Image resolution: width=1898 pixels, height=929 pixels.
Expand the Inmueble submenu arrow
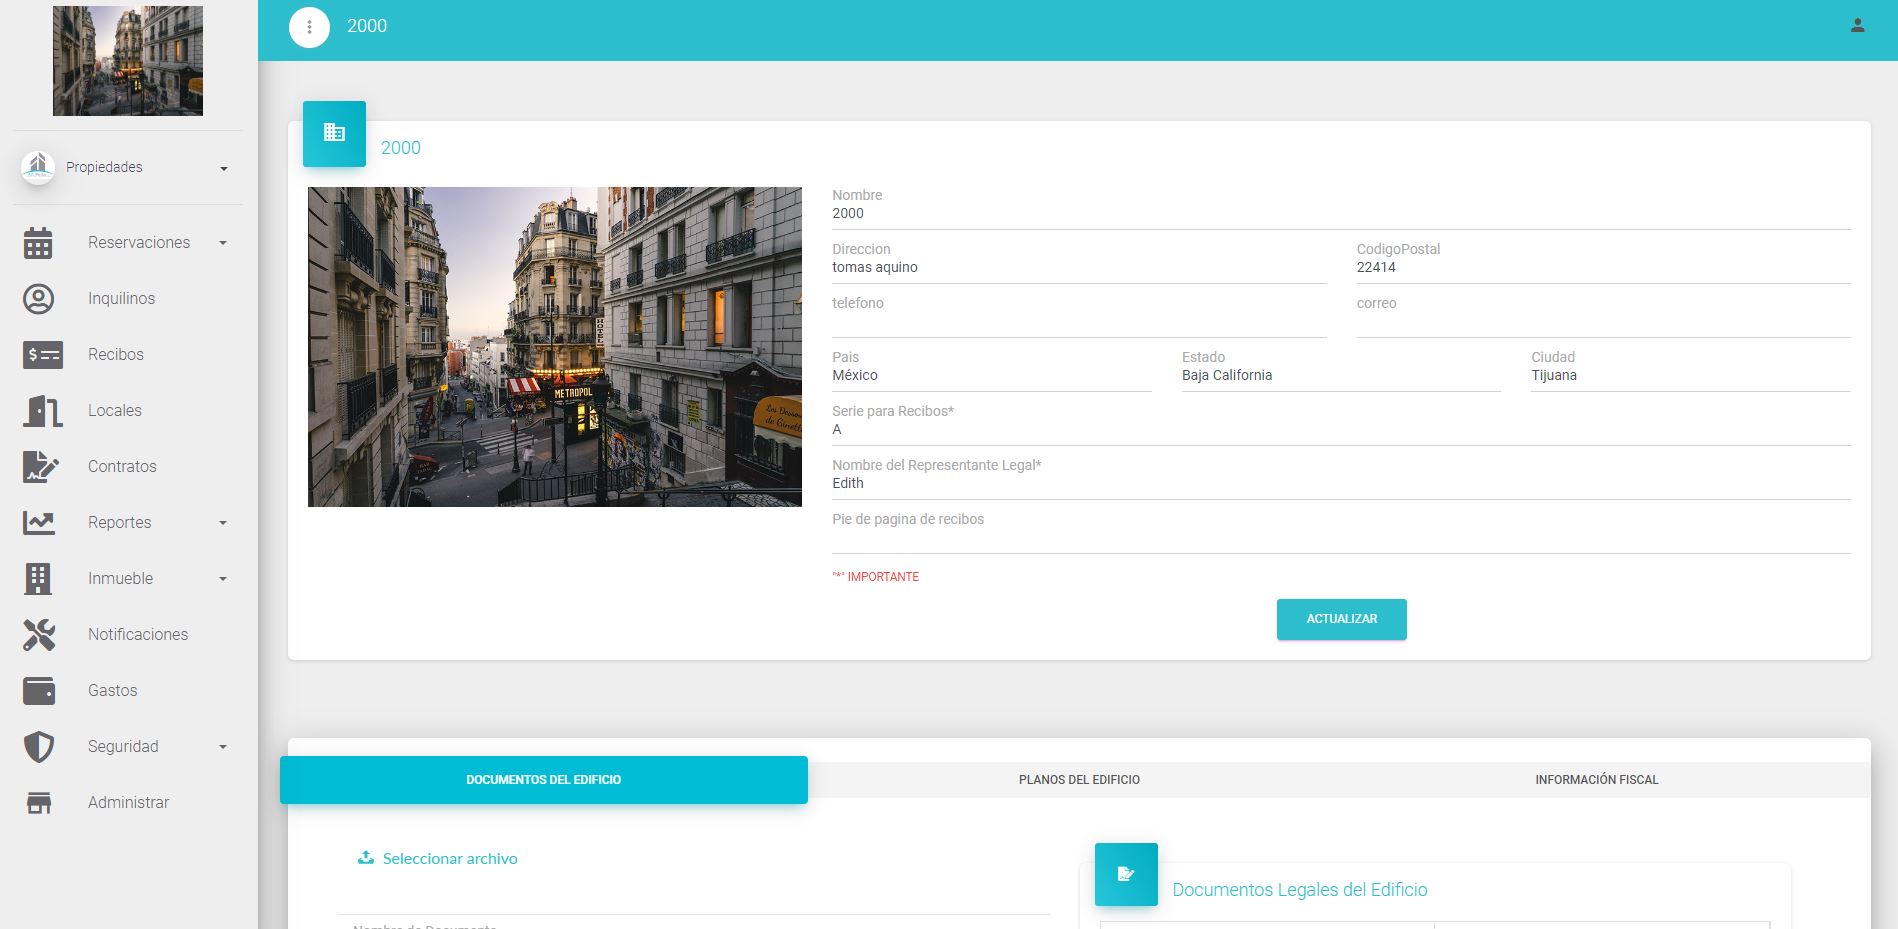(223, 579)
